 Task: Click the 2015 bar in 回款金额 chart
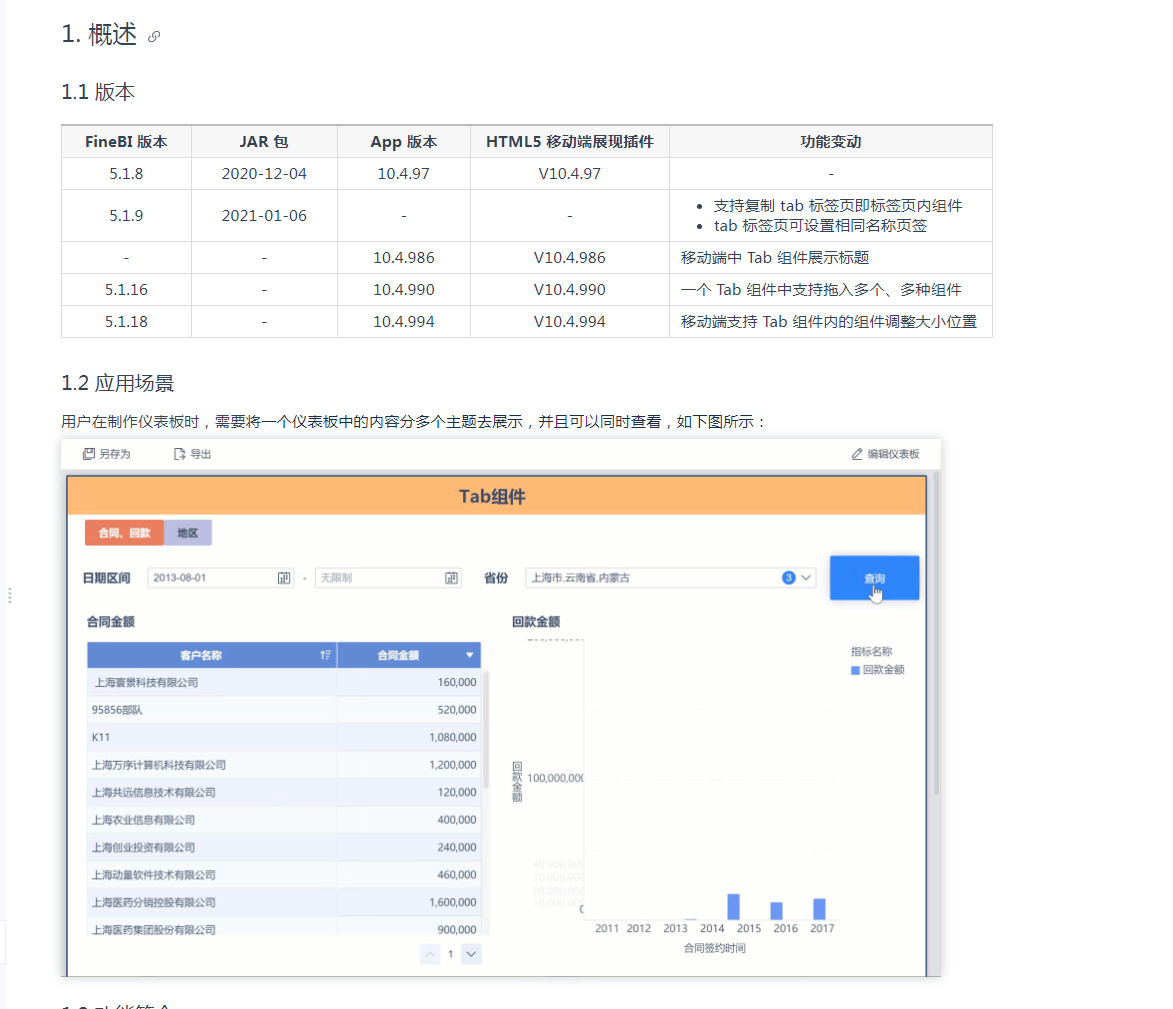pyautogui.click(x=733, y=906)
